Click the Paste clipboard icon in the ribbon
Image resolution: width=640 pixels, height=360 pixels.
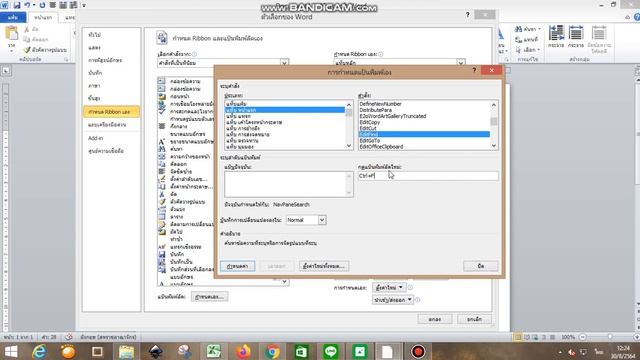(11, 33)
